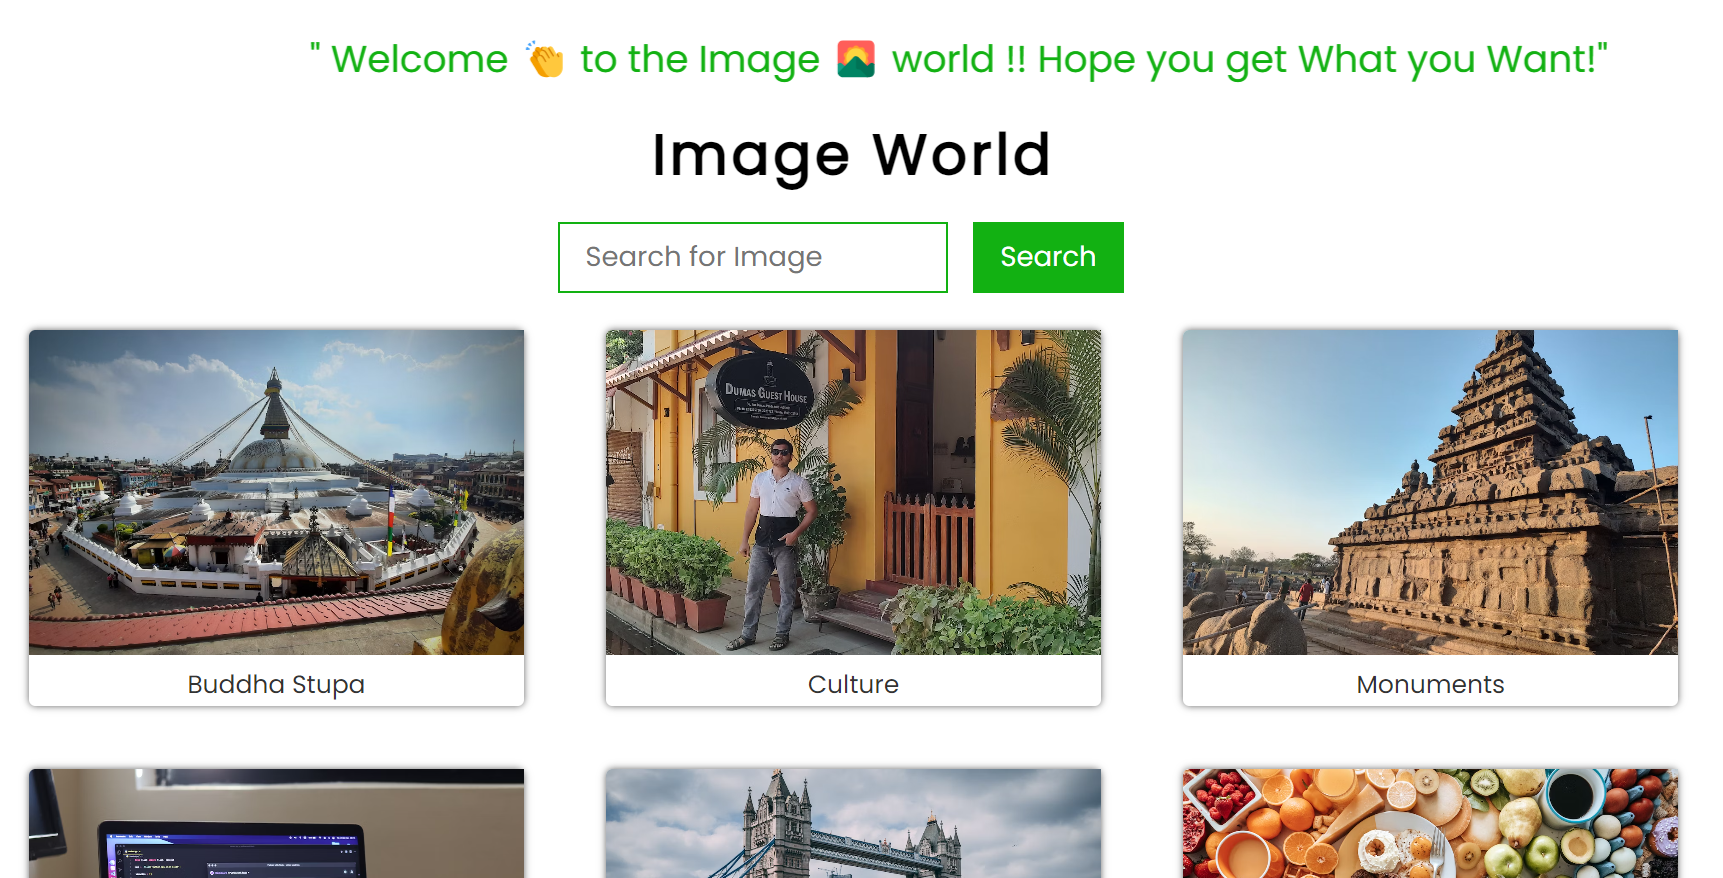This screenshot has width=1723, height=878.
Task: Click the Search for Image input field
Action: (x=752, y=257)
